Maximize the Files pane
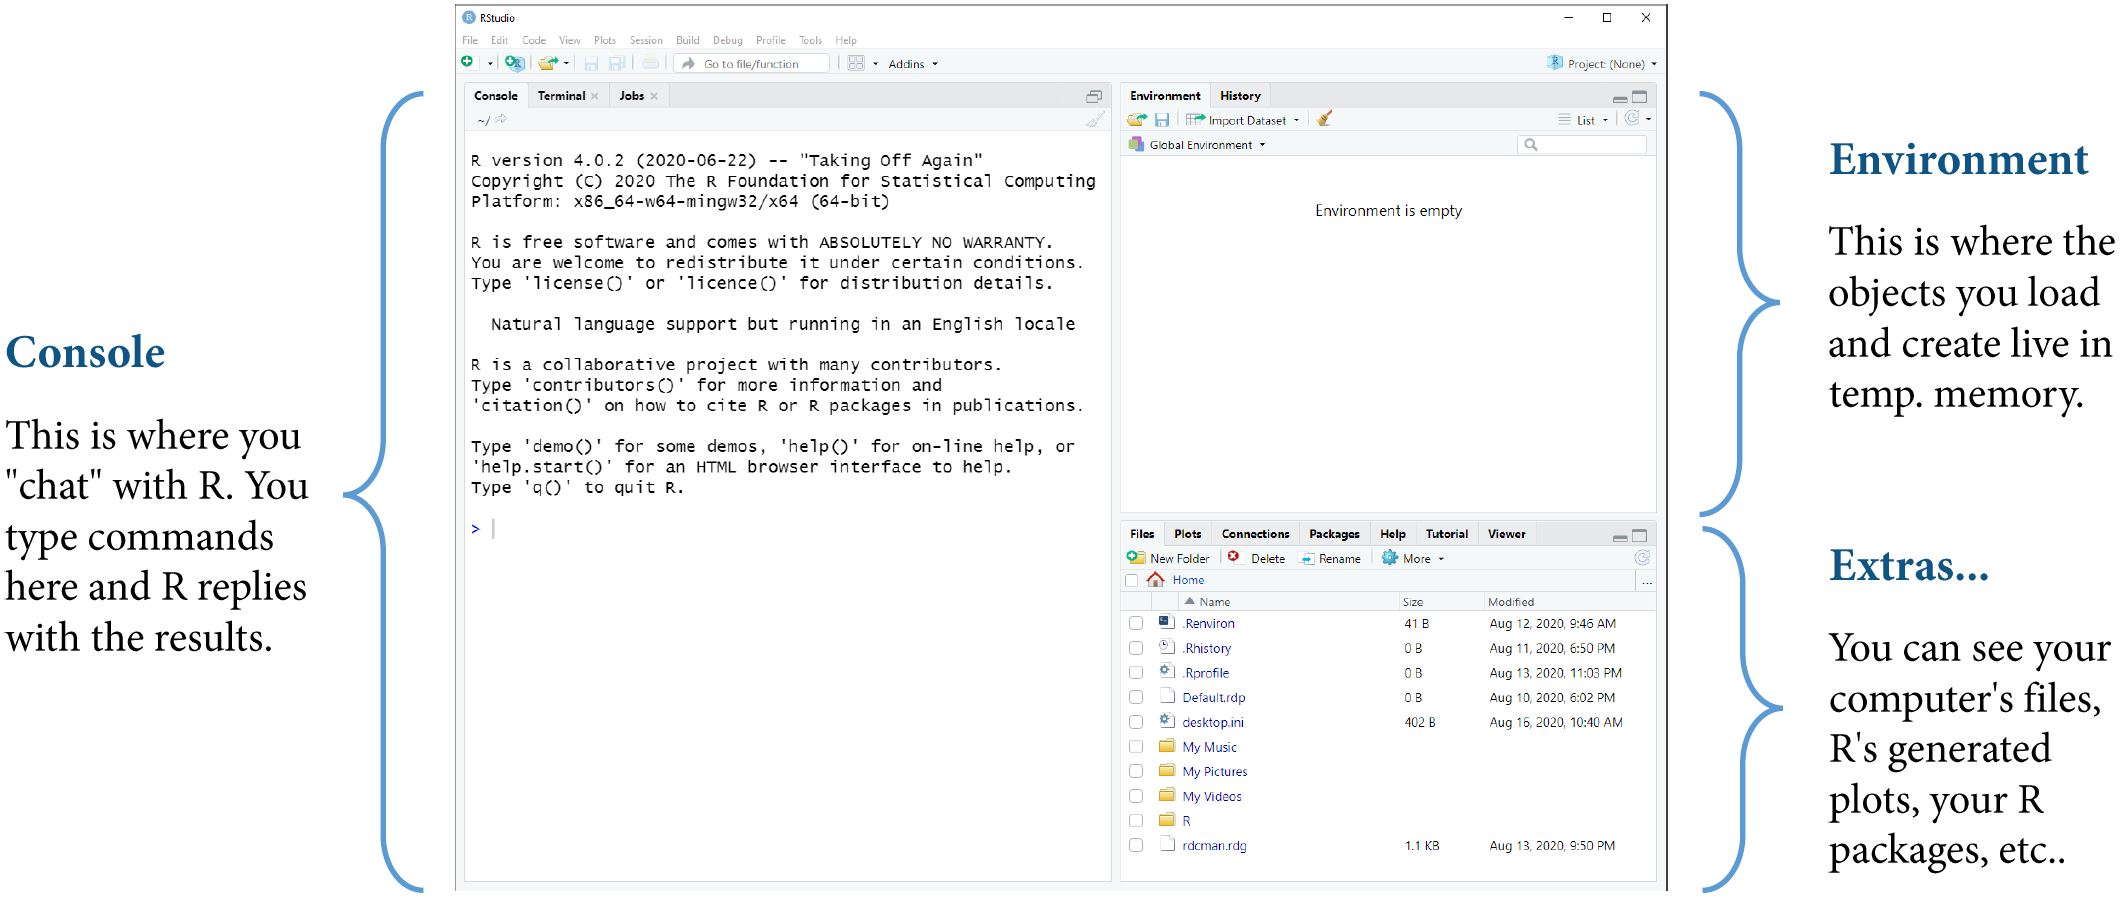 (x=1640, y=535)
